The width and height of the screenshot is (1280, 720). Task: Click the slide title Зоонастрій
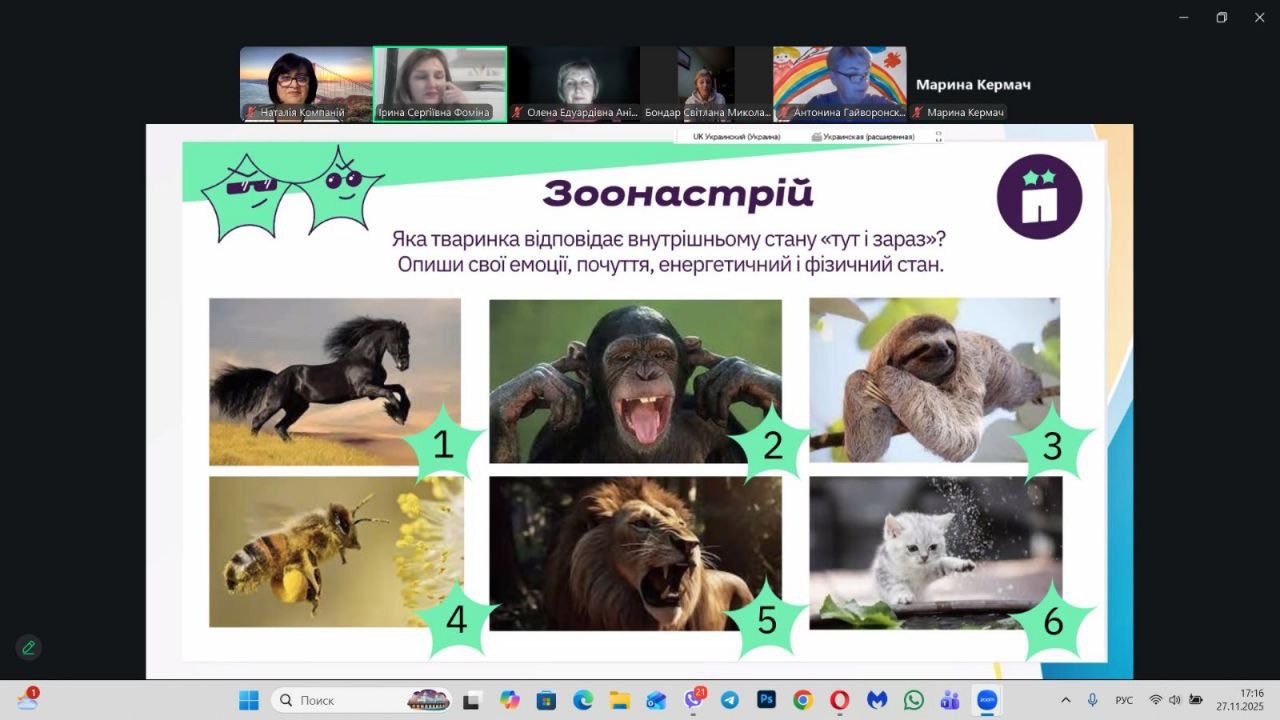tap(678, 193)
